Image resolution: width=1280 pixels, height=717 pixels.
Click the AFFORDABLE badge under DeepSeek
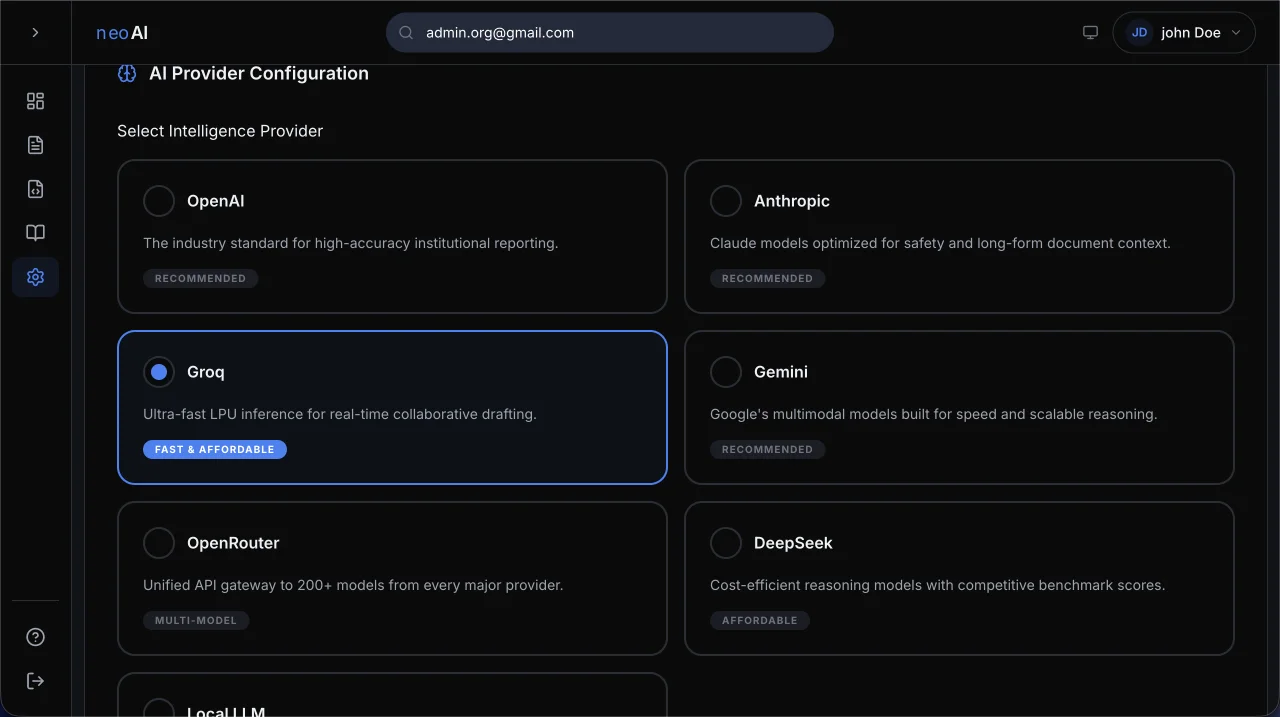760,620
